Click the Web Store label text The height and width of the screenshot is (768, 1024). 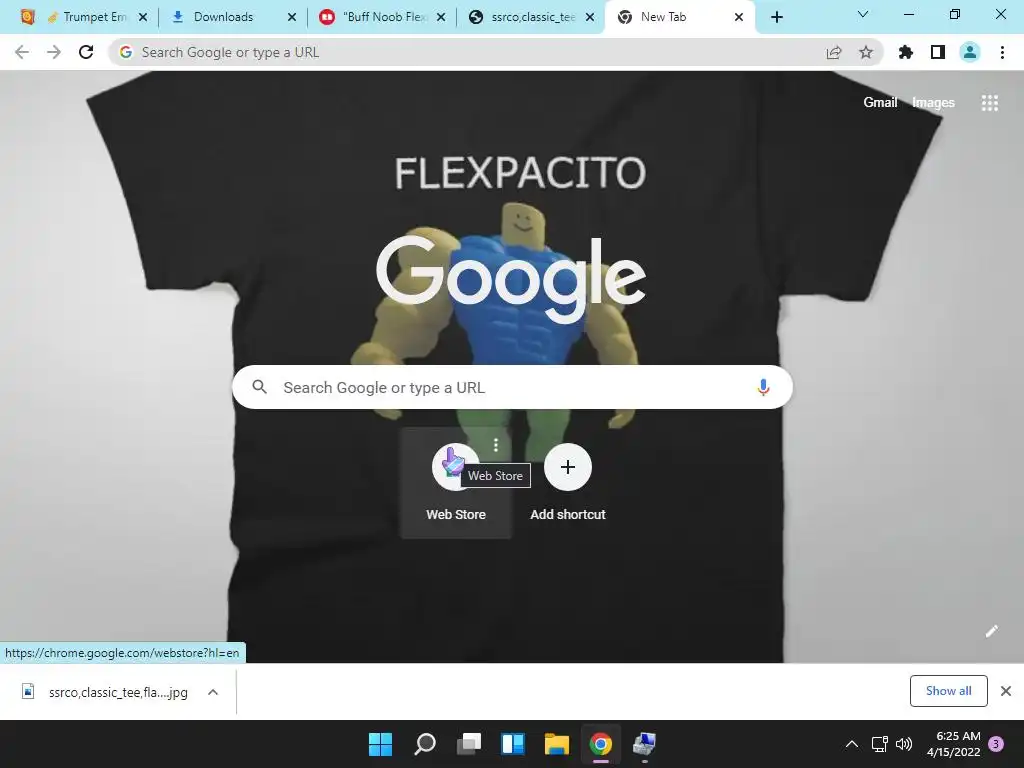tap(456, 515)
